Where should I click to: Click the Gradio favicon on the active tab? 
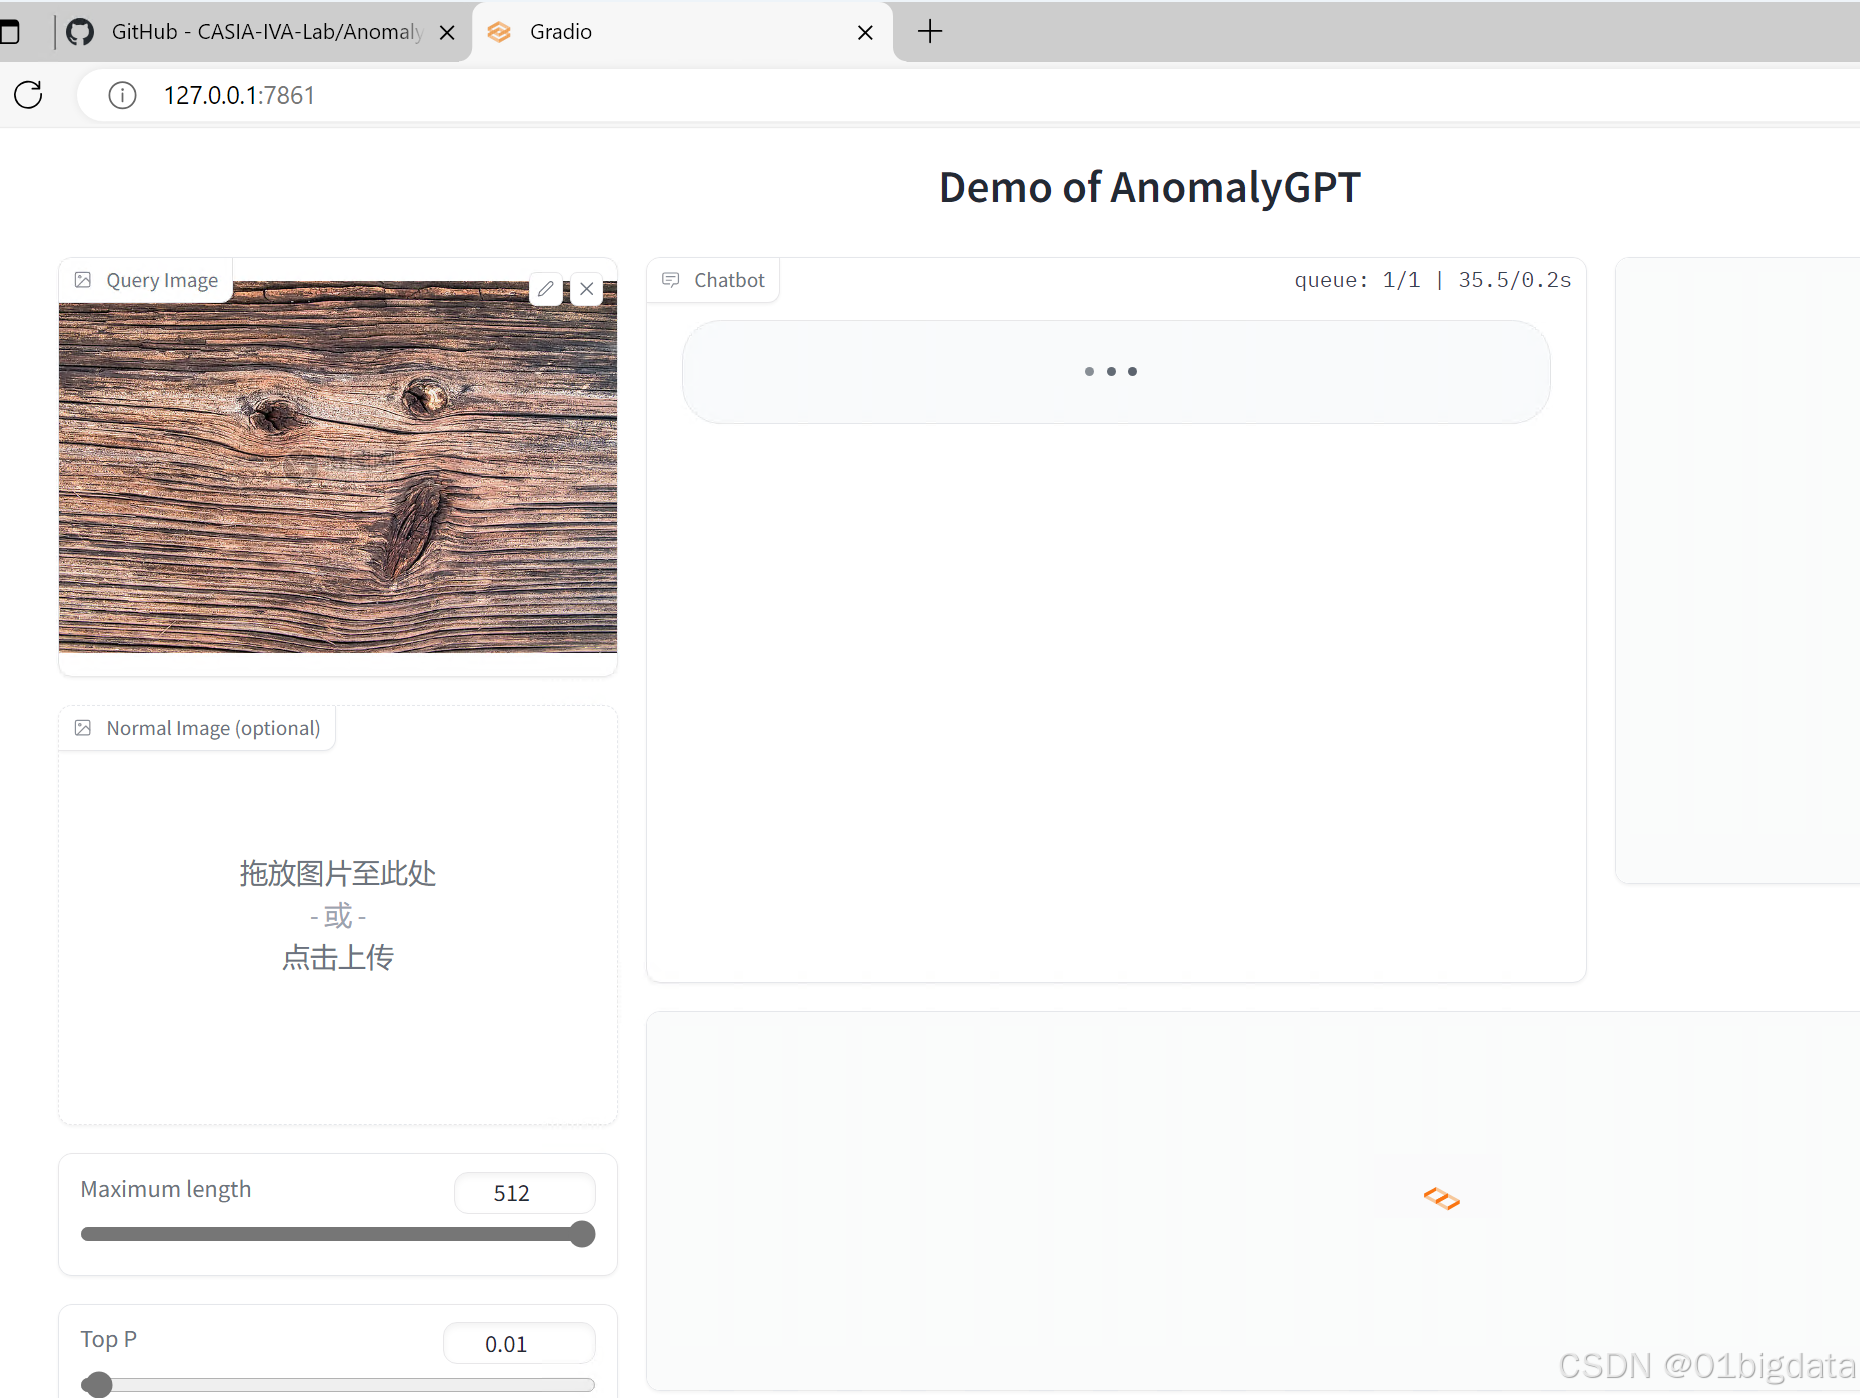point(499,31)
